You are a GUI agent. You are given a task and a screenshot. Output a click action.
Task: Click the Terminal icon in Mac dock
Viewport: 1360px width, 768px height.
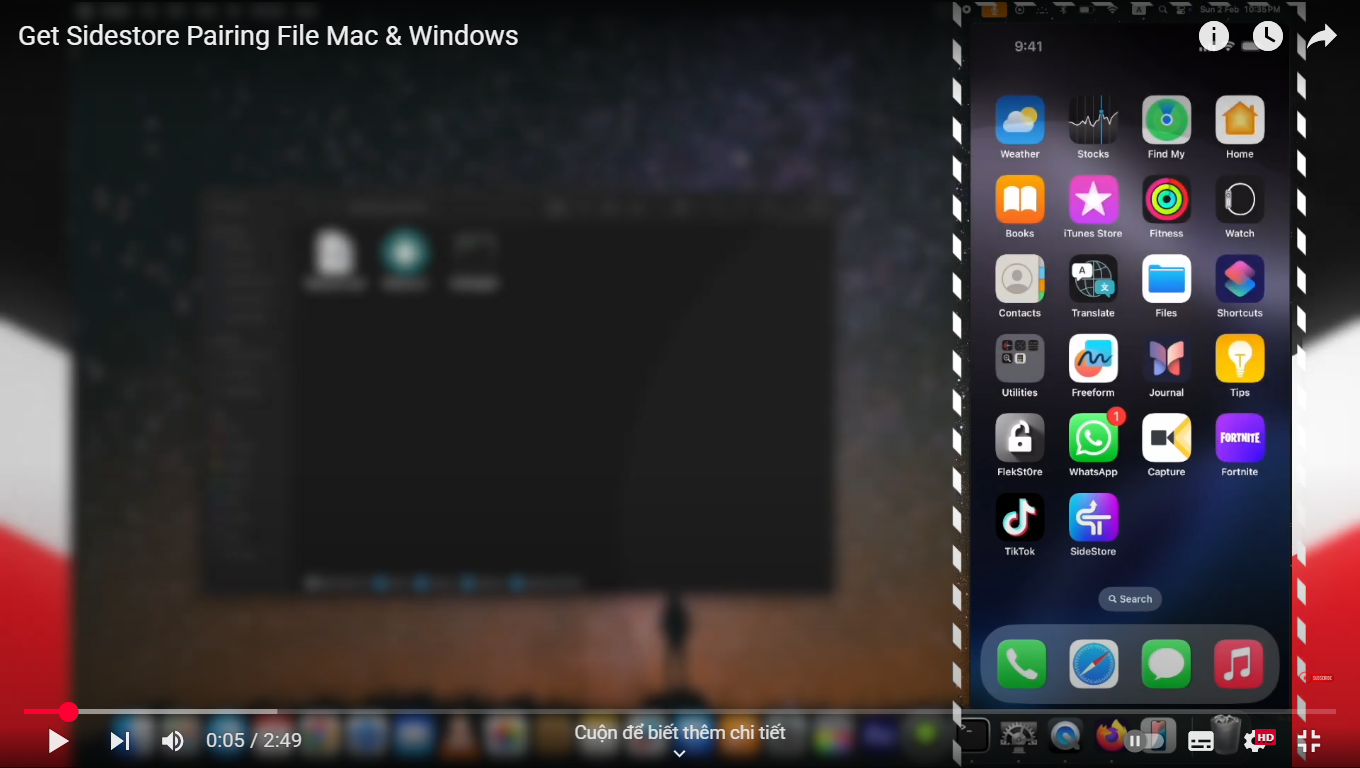[973, 736]
